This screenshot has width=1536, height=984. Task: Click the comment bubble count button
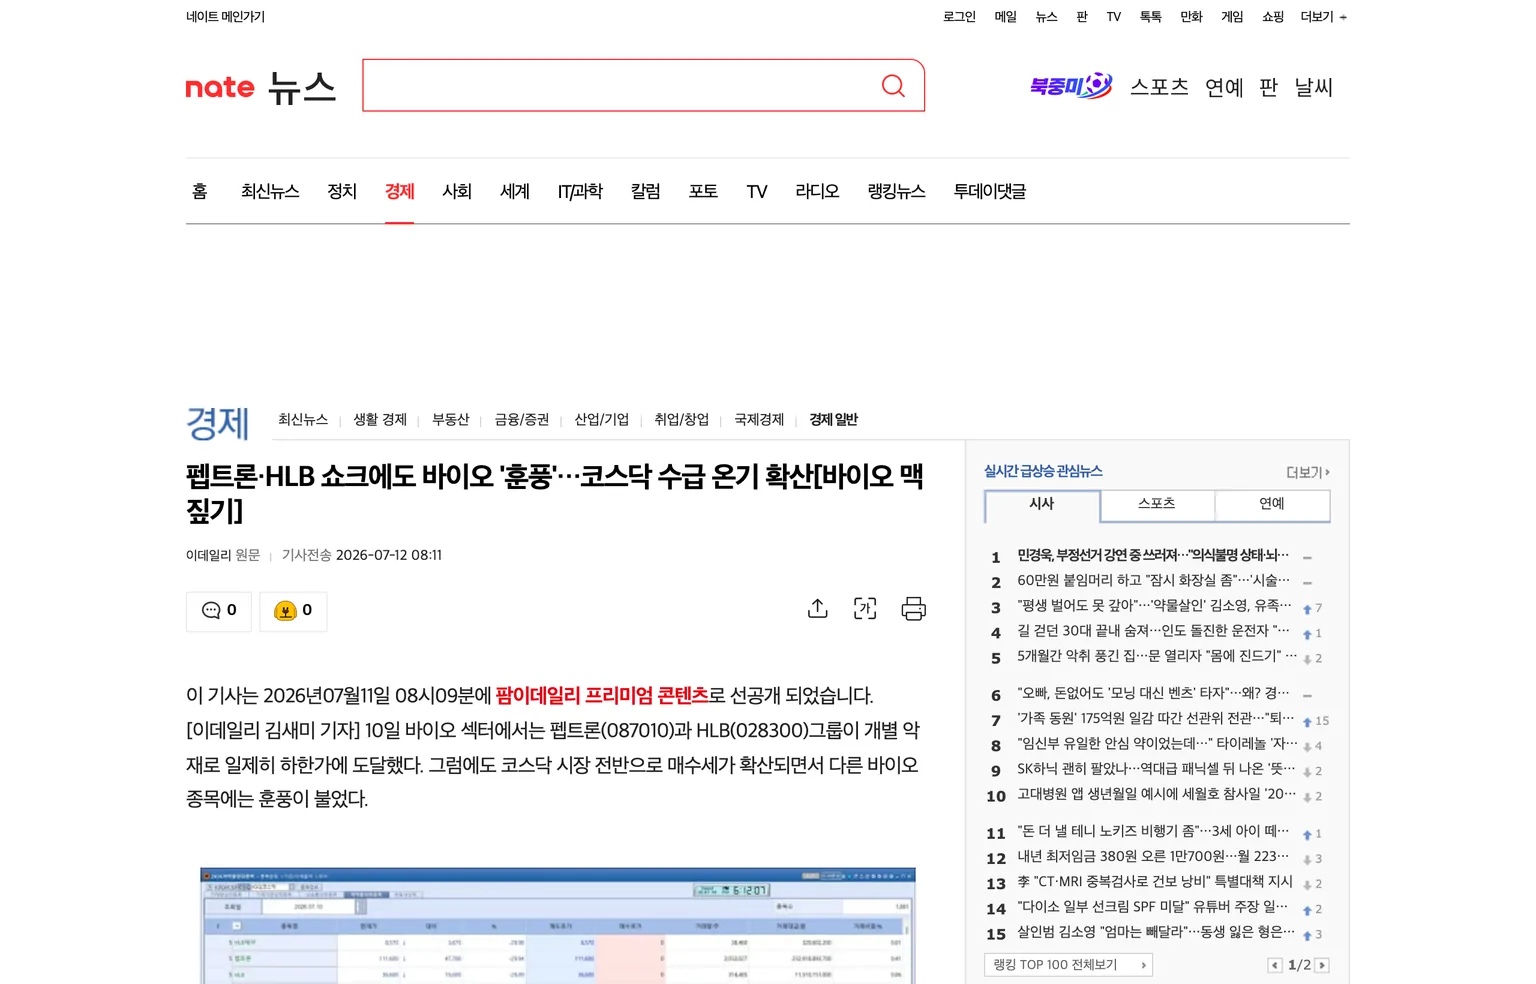coord(219,611)
